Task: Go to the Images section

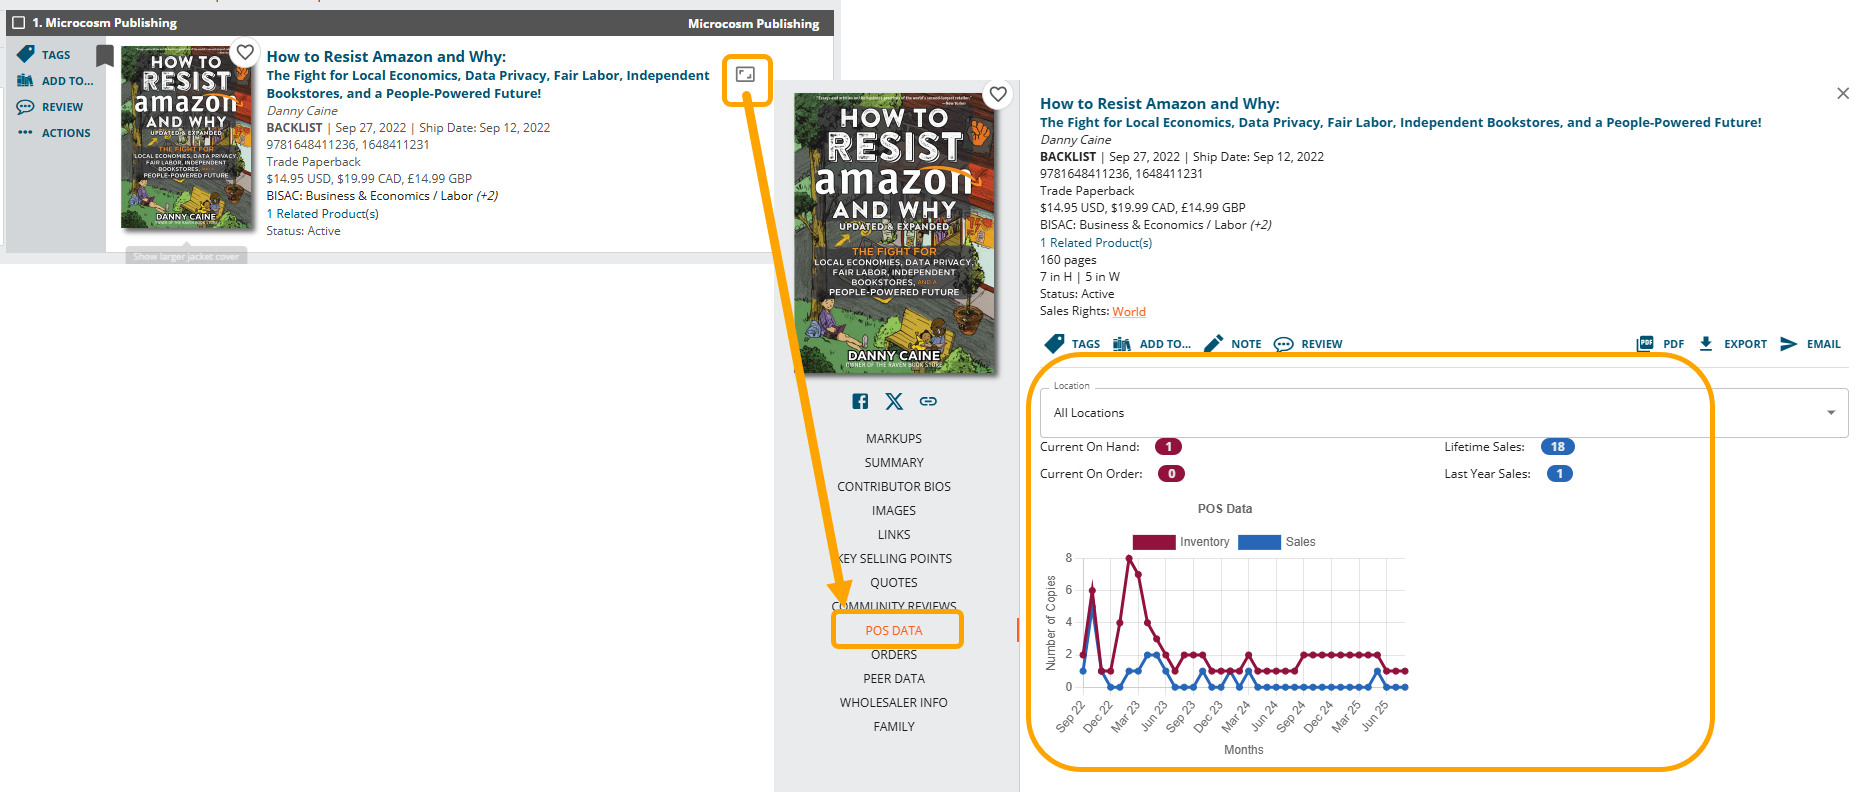Action: (x=894, y=511)
